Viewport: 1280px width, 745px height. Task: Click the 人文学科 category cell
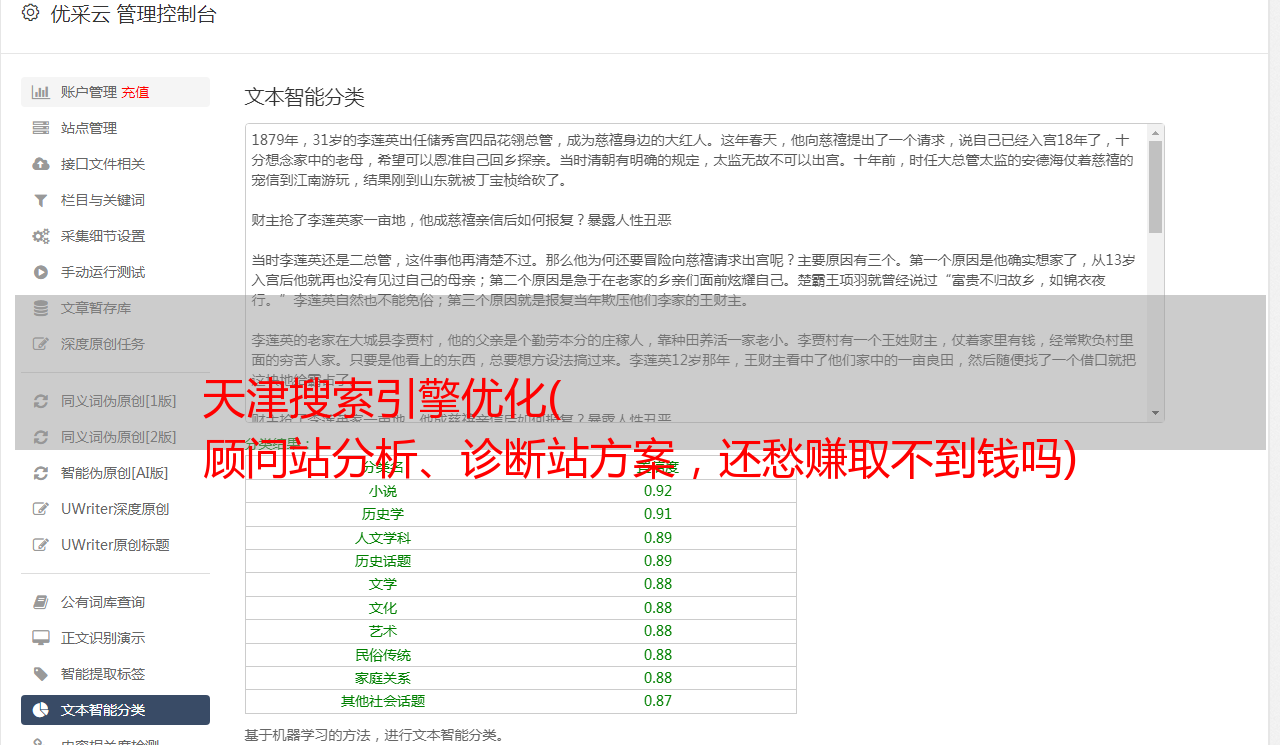(x=382, y=538)
